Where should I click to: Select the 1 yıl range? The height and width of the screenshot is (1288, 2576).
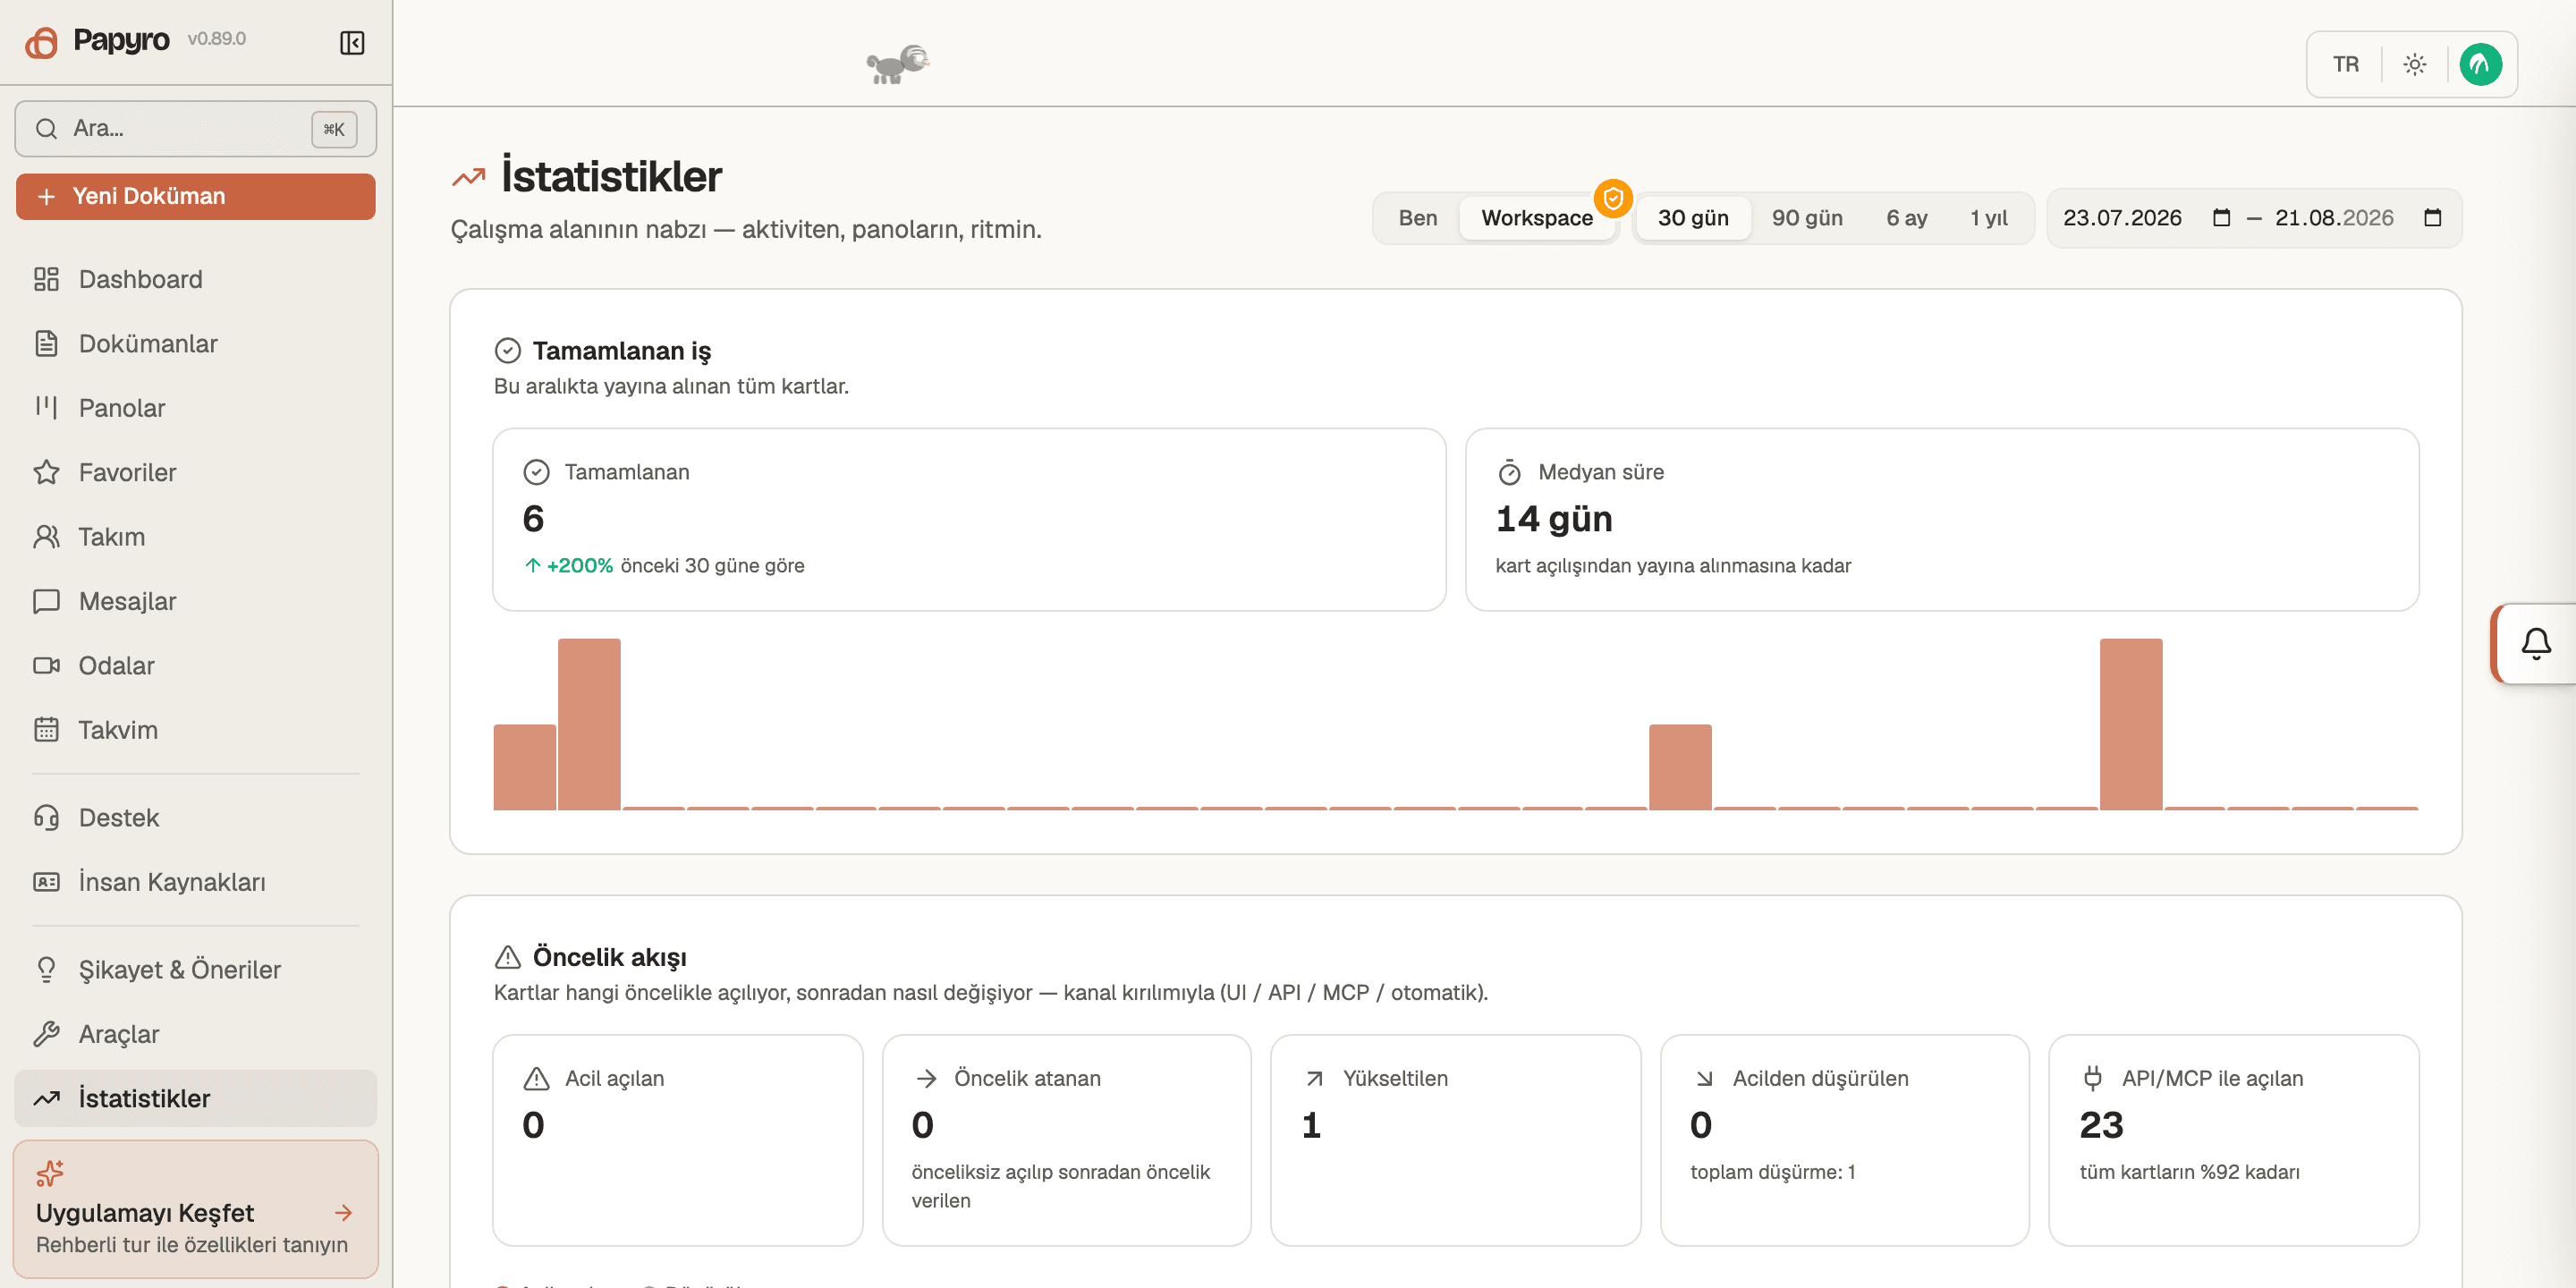pyautogui.click(x=1988, y=218)
